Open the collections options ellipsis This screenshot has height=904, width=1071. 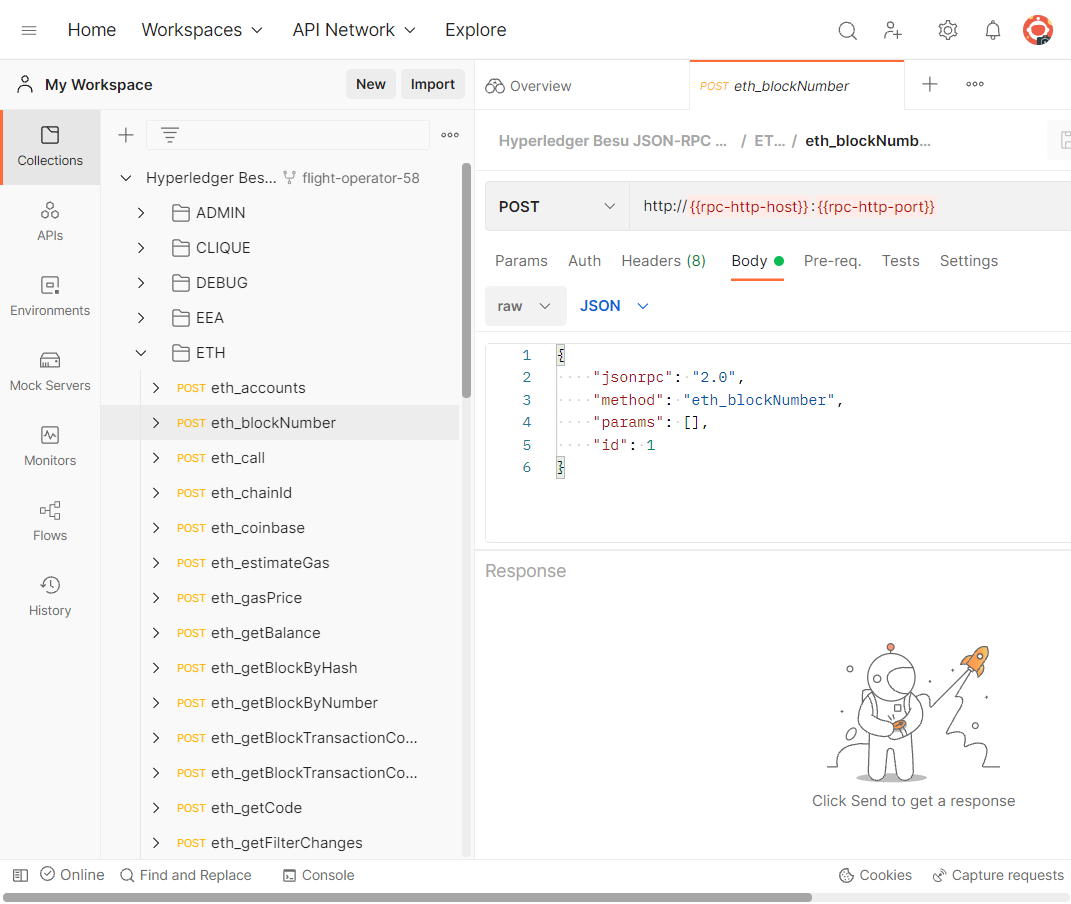(x=449, y=135)
